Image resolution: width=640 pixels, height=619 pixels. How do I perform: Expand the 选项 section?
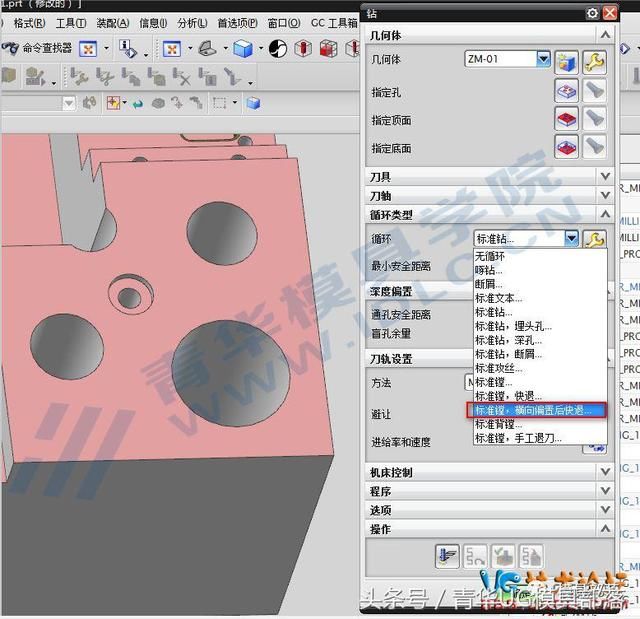[x=605, y=510]
